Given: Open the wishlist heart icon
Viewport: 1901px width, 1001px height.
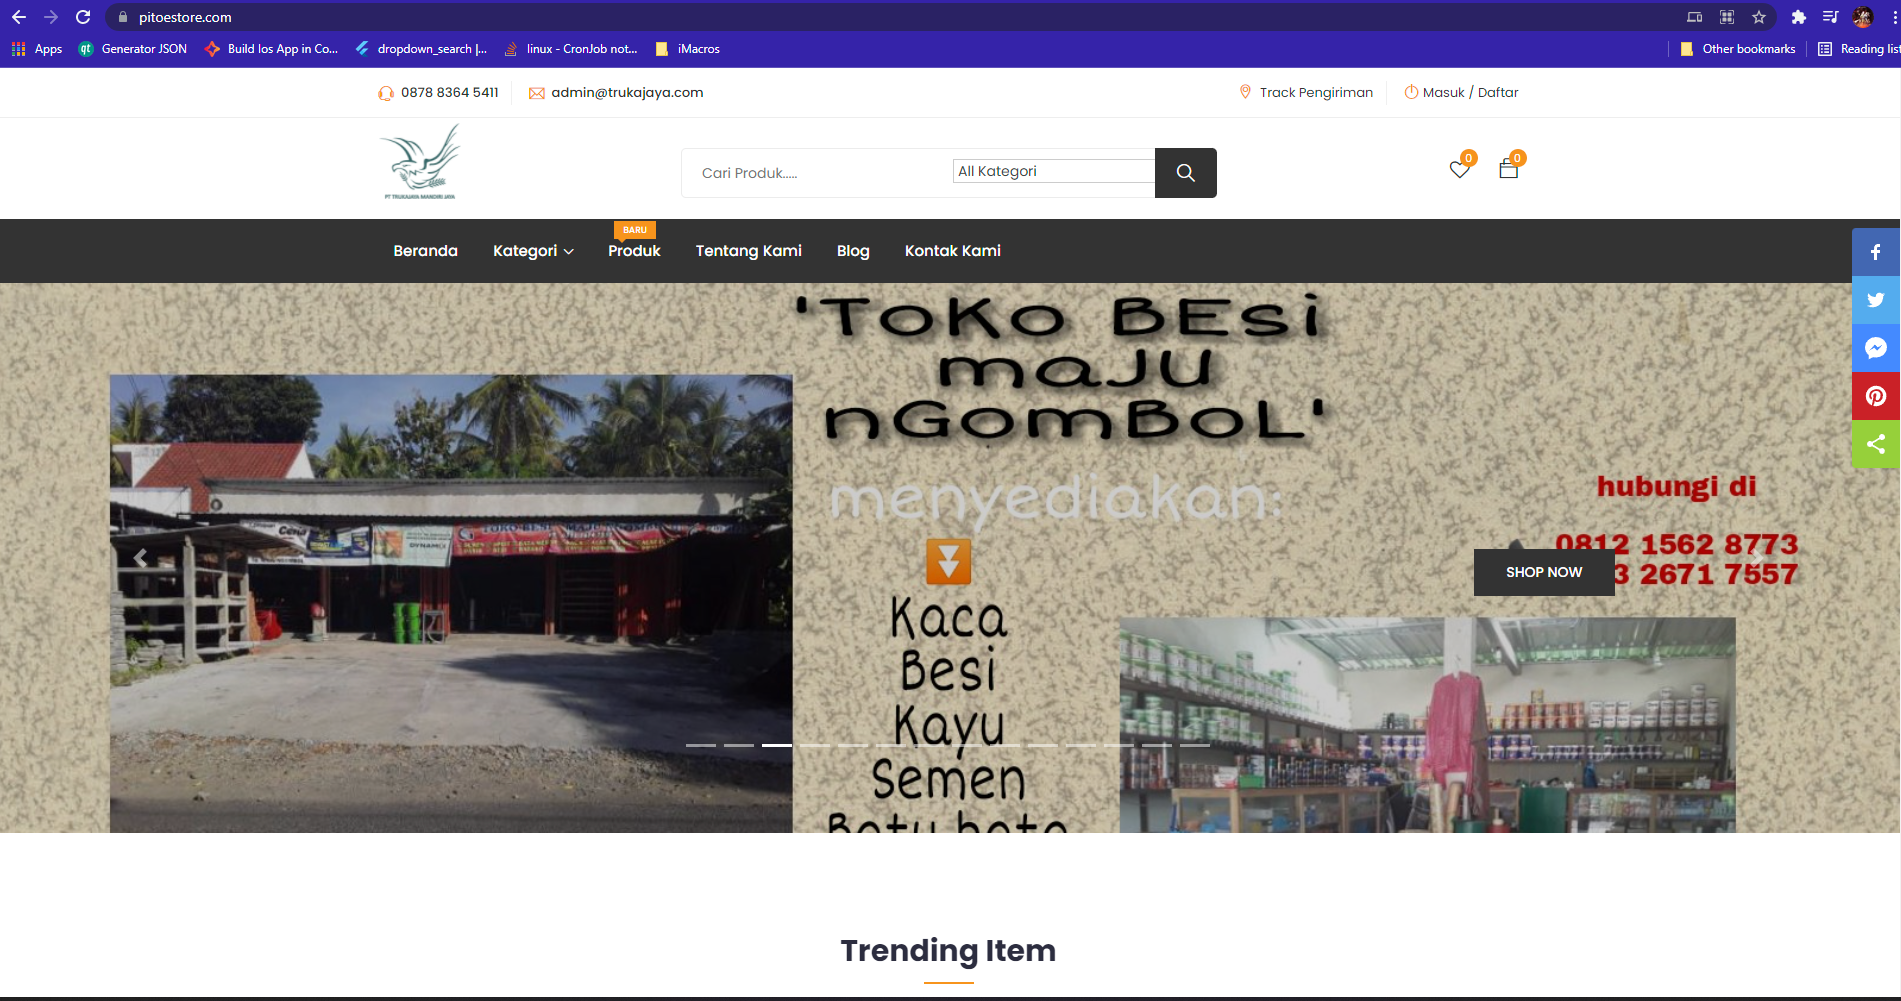Looking at the screenshot, I should tap(1459, 170).
